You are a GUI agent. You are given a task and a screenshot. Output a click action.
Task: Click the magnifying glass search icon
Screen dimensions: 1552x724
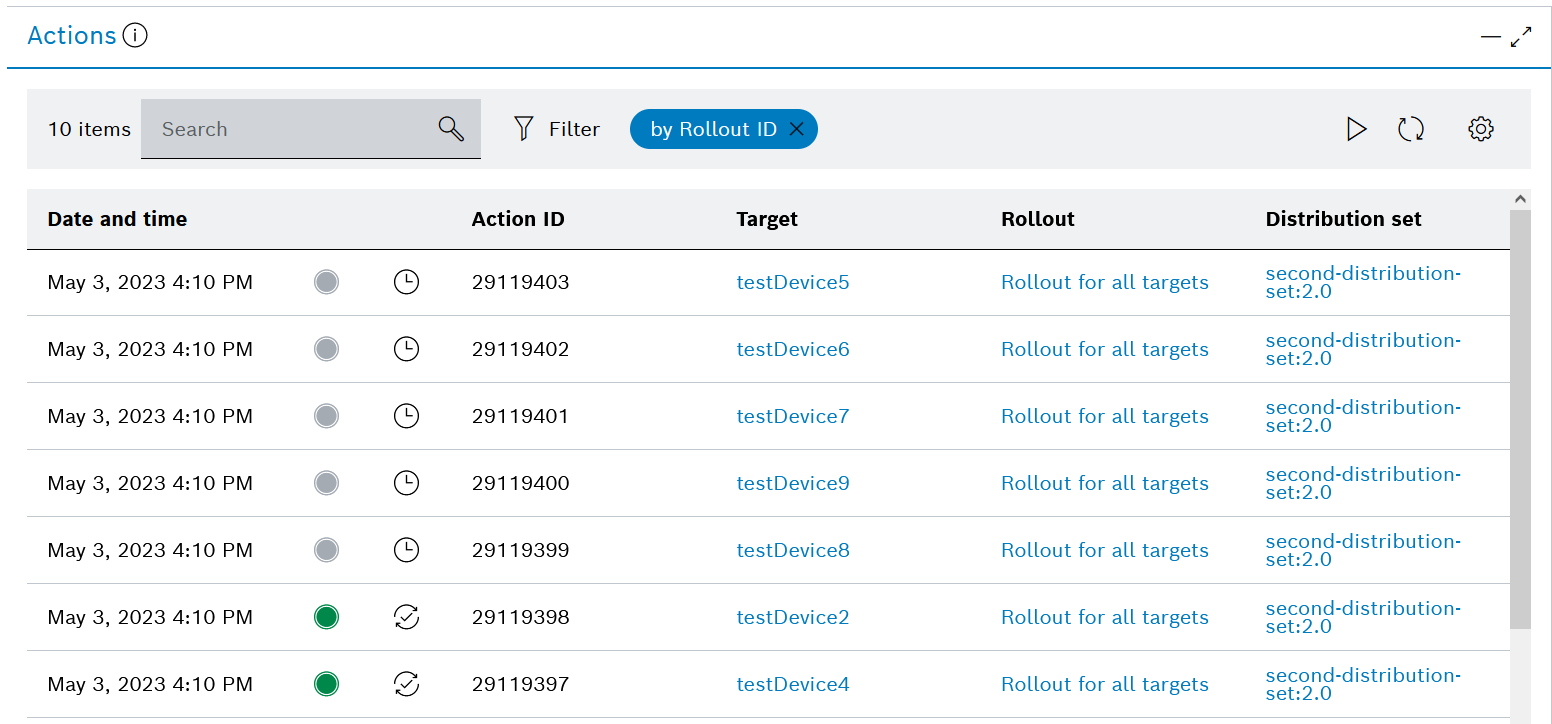pyautogui.click(x=451, y=129)
